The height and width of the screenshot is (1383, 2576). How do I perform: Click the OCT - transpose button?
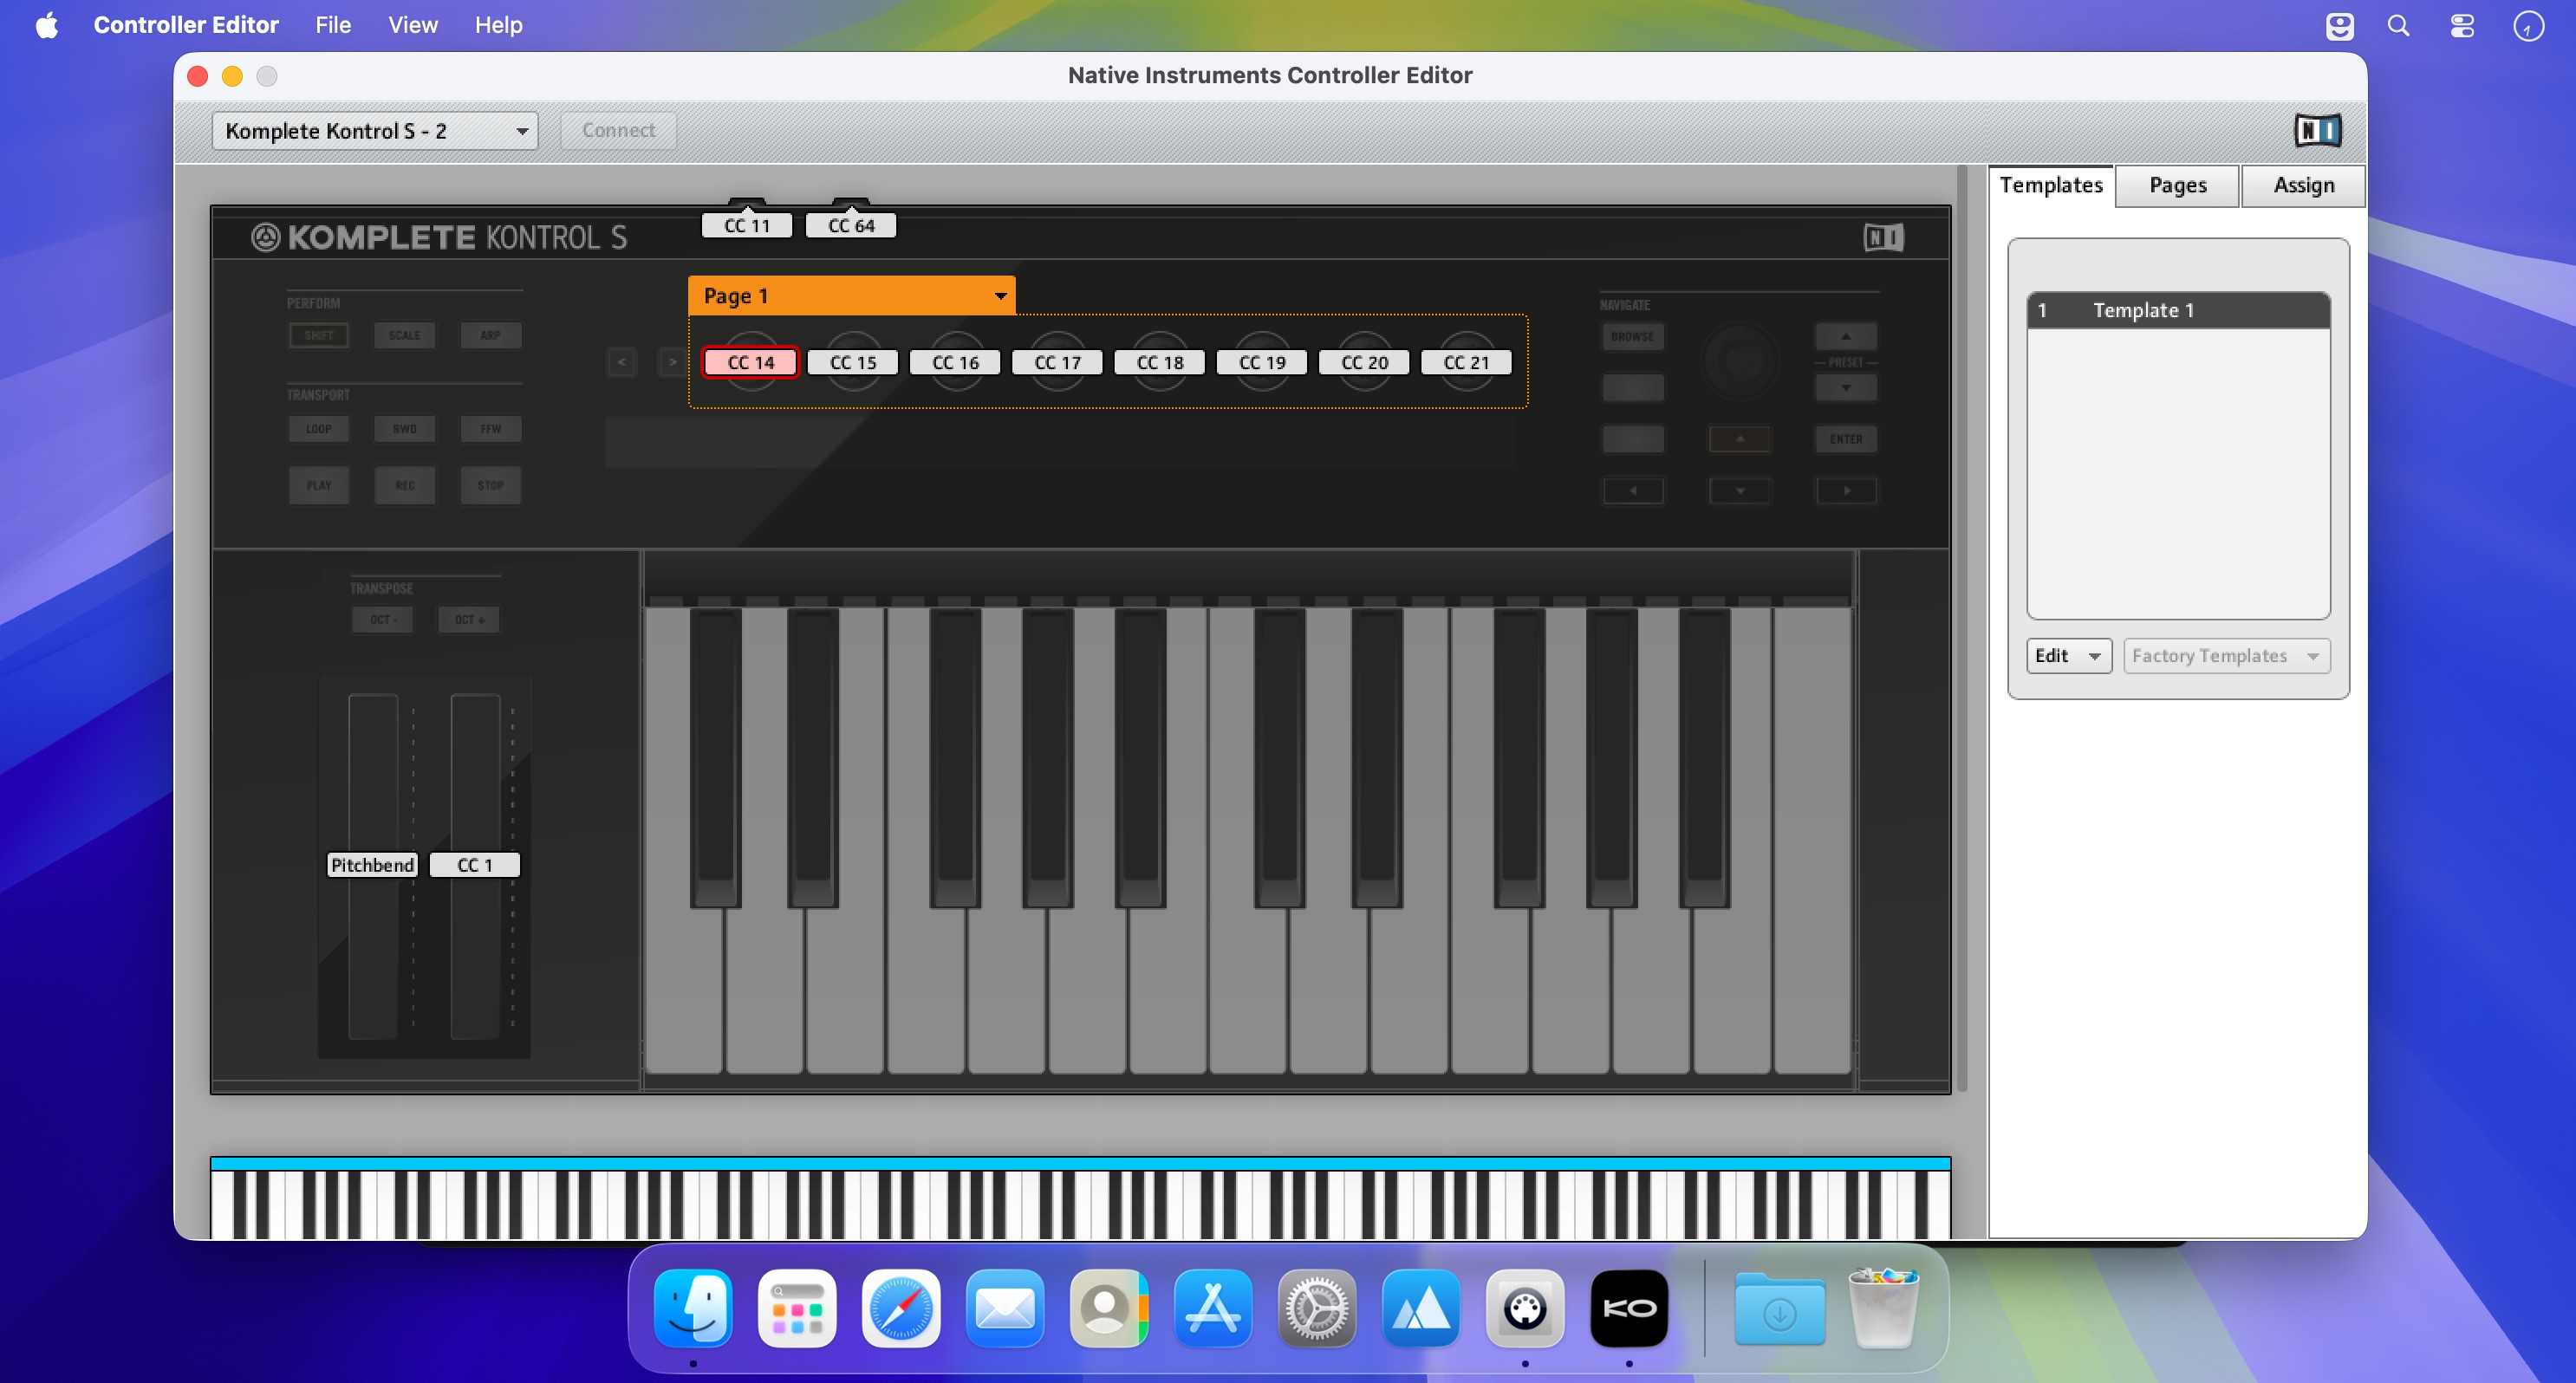(383, 619)
